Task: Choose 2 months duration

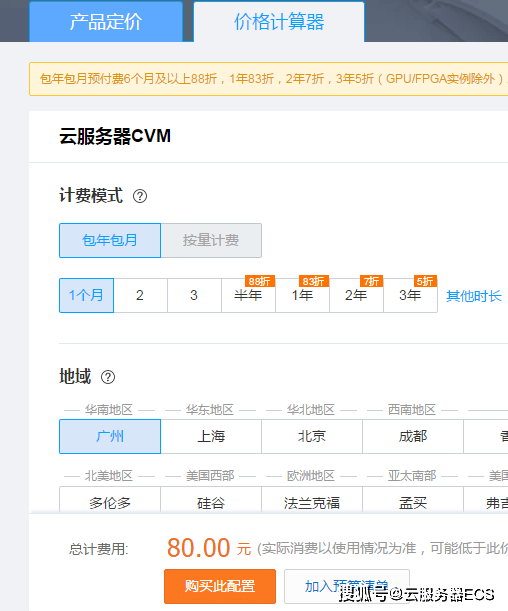Action: (x=140, y=295)
